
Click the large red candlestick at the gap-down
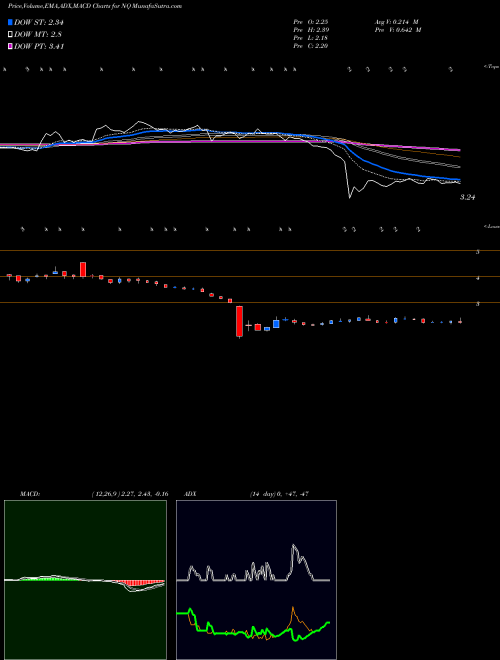pyautogui.click(x=239, y=321)
